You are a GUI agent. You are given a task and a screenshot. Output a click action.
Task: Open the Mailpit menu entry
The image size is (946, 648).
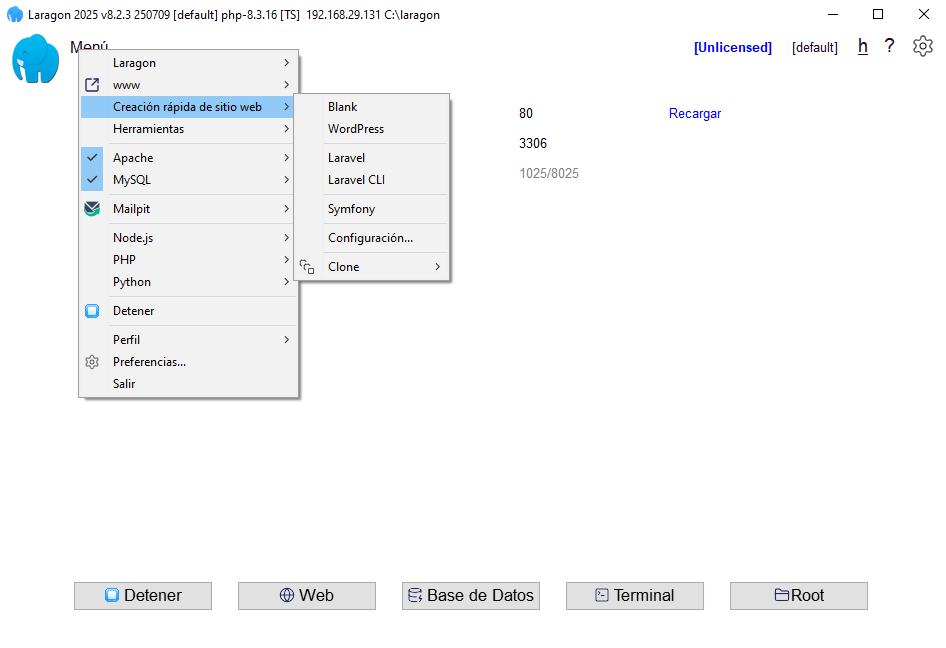click(x=188, y=209)
